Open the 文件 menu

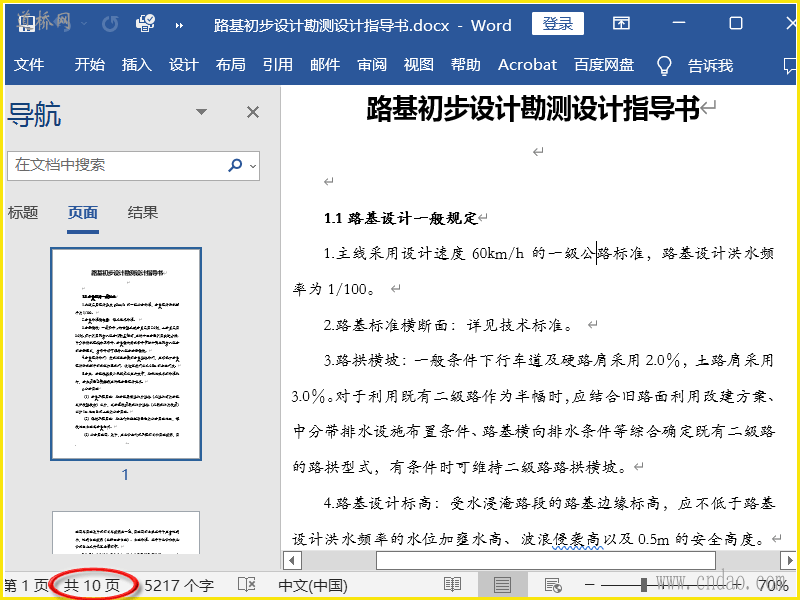tap(29, 65)
